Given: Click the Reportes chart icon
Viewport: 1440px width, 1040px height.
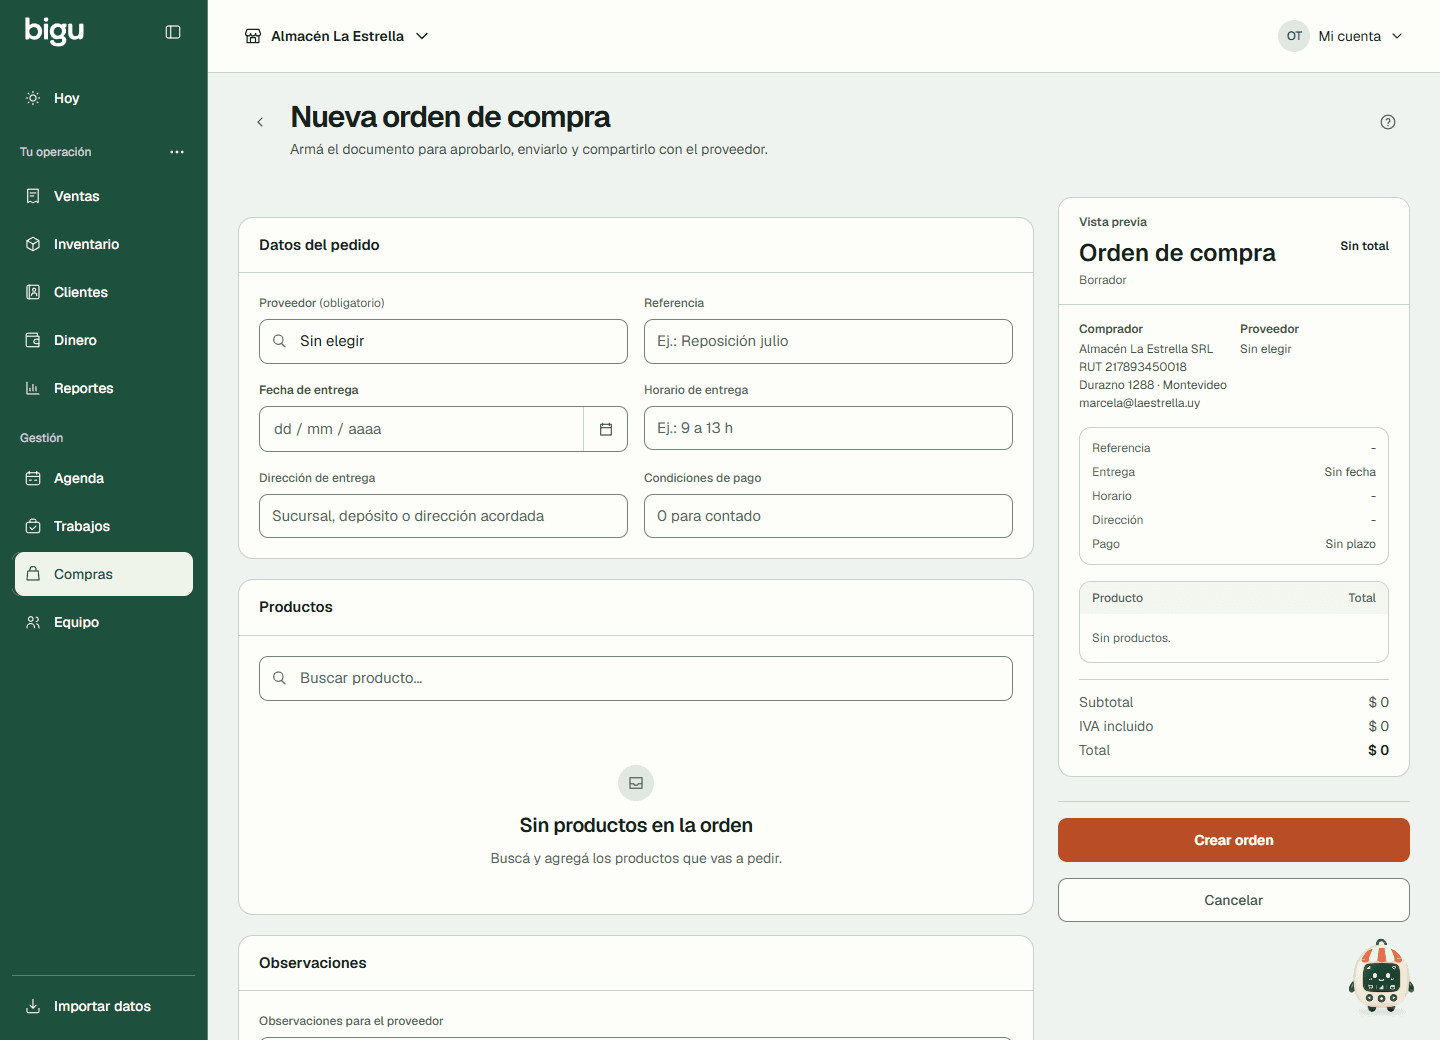Looking at the screenshot, I should 33,388.
